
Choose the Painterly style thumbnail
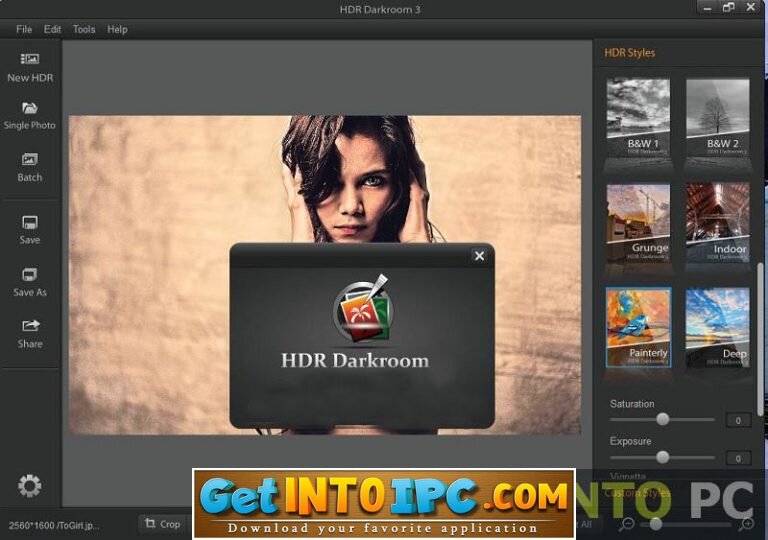coord(638,327)
